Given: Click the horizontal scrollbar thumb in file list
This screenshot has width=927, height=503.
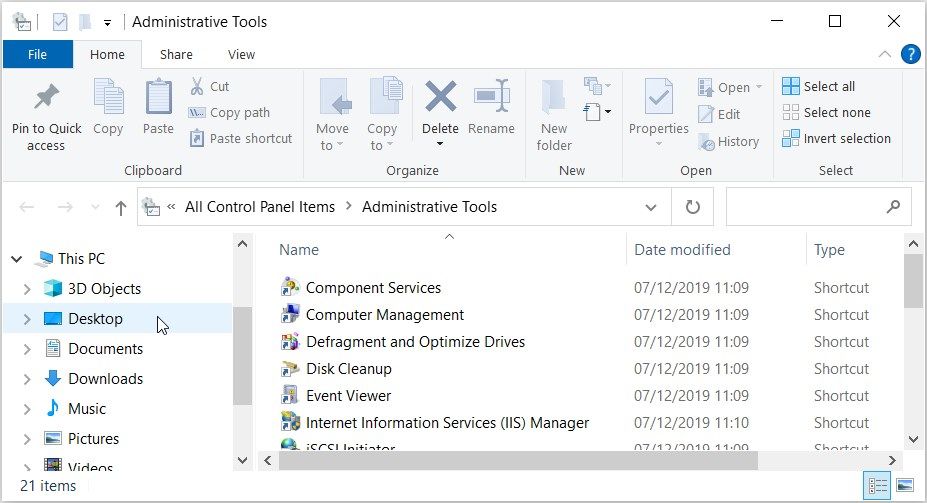Looking at the screenshot, I should point(518,461).
